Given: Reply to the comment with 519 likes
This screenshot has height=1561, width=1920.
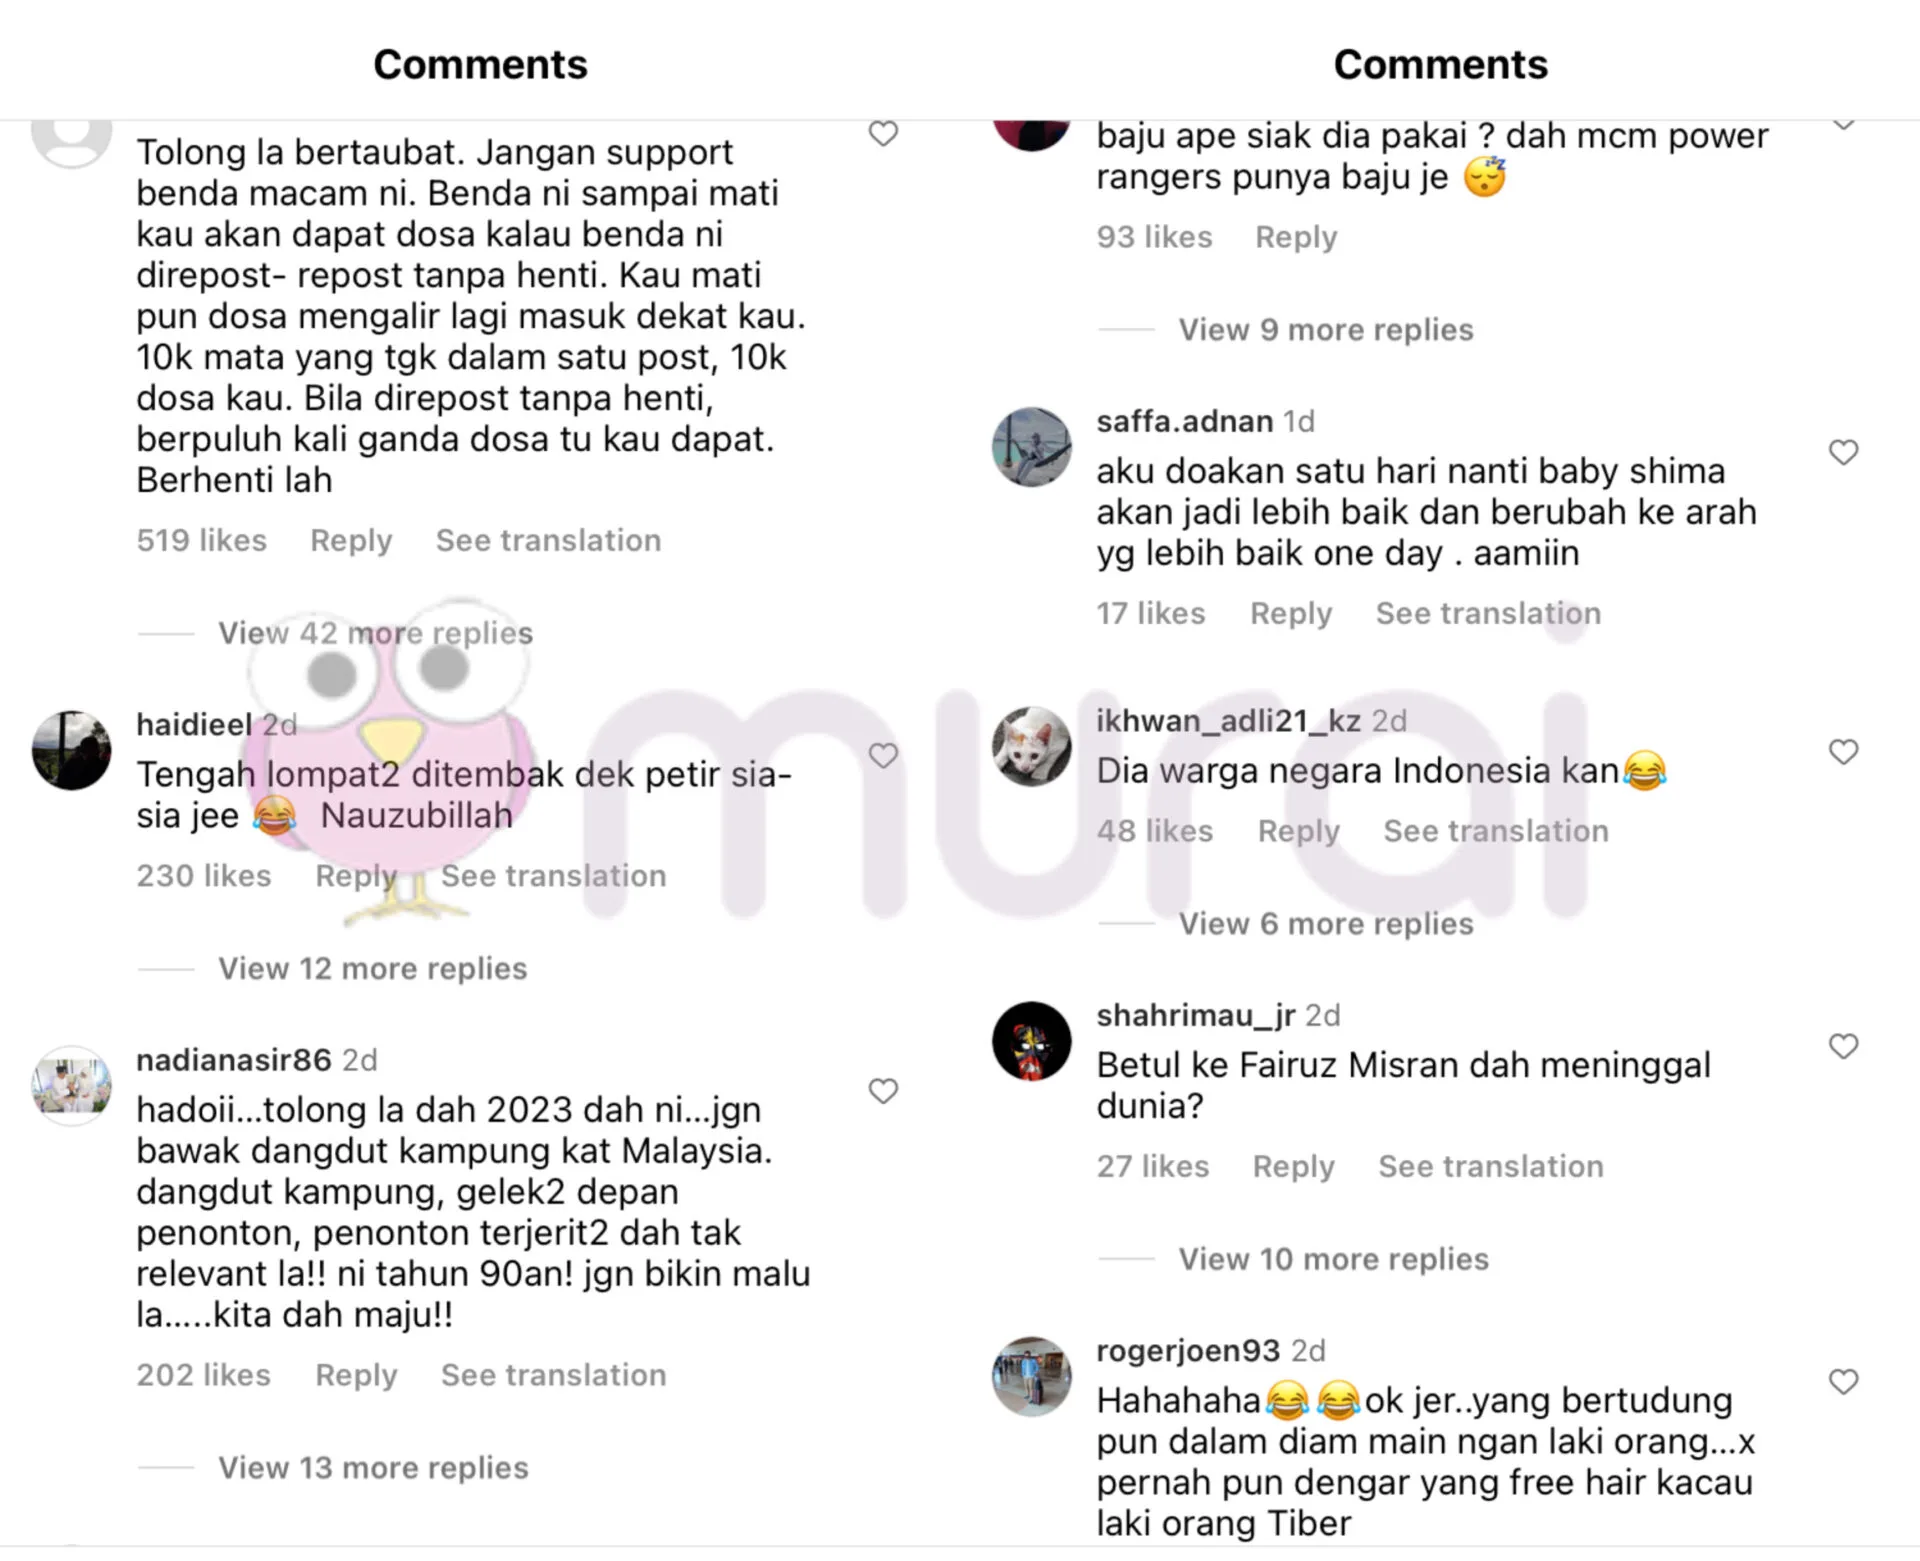Looking at the screenshot, I should click(351, 540).
